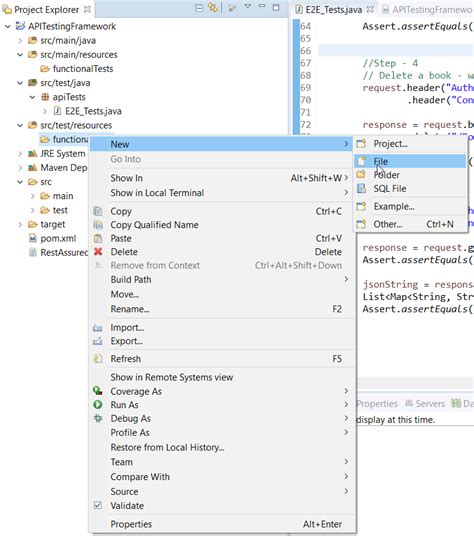The image size is (474, 536).
Task: Open Show in Local Terminal submenu
Action: (x=221, y=193)
